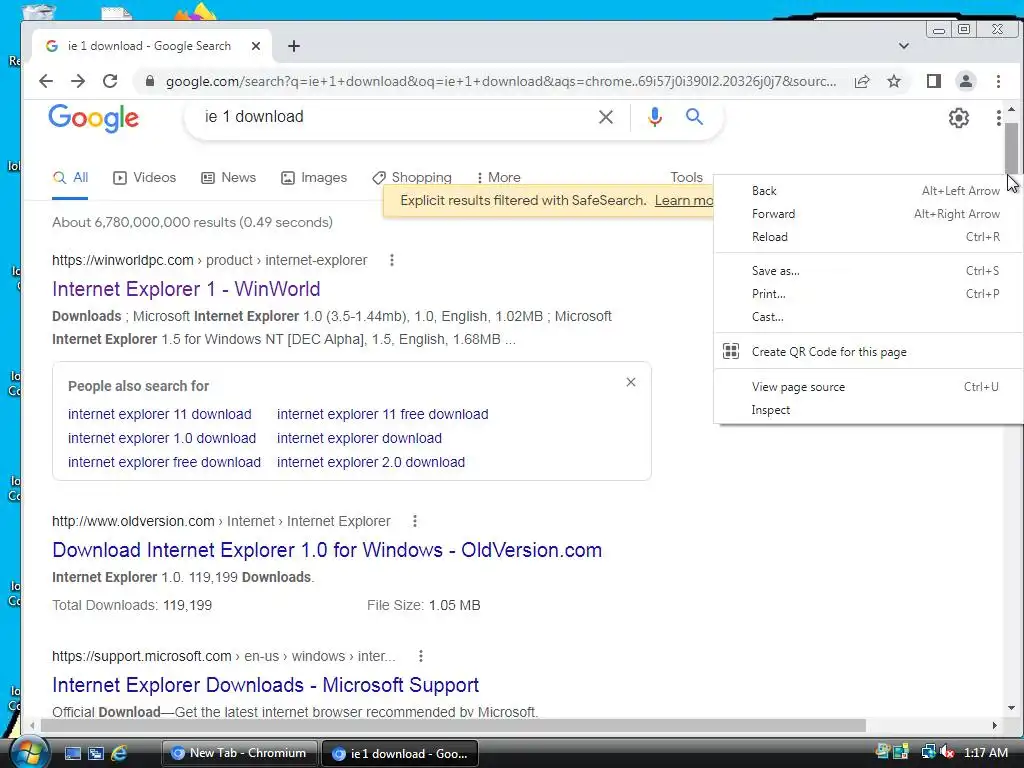Screen dimensions: 1024x768
Task: Clear the search box with X
Action: pos(606,117)
